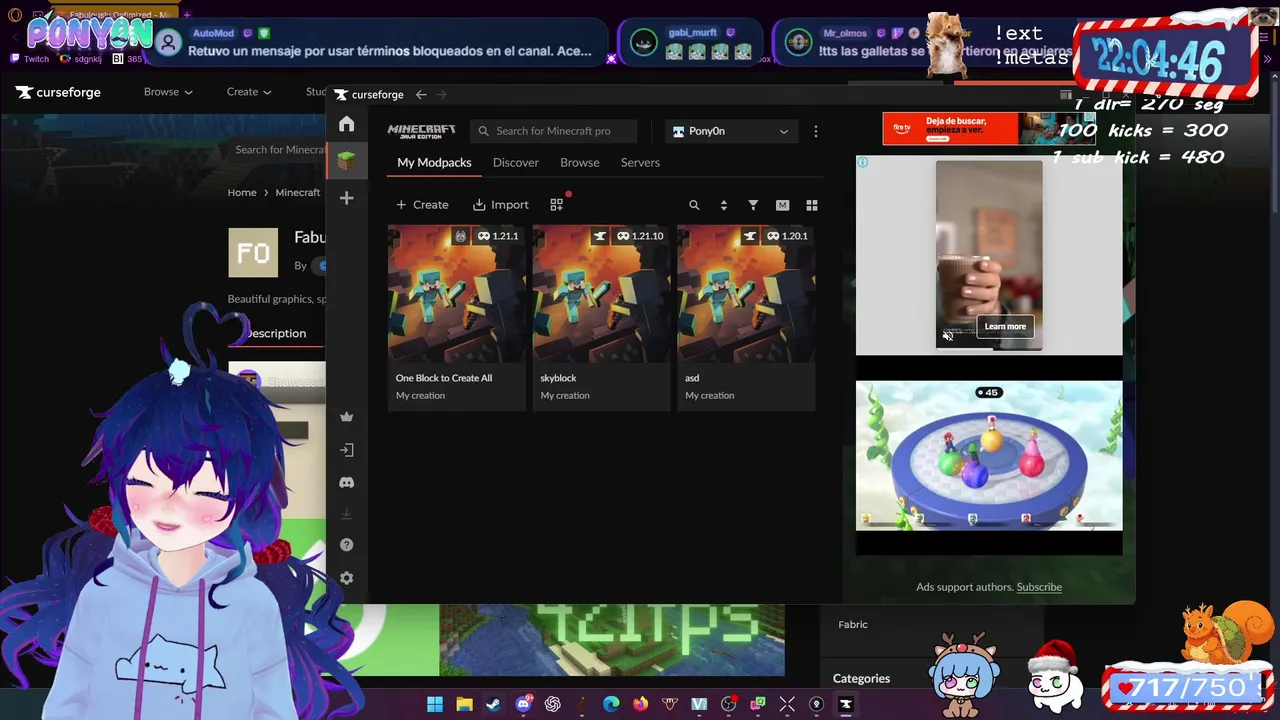
Task: Open File Explorer from the taskbar
Action: tap(464, 704)
